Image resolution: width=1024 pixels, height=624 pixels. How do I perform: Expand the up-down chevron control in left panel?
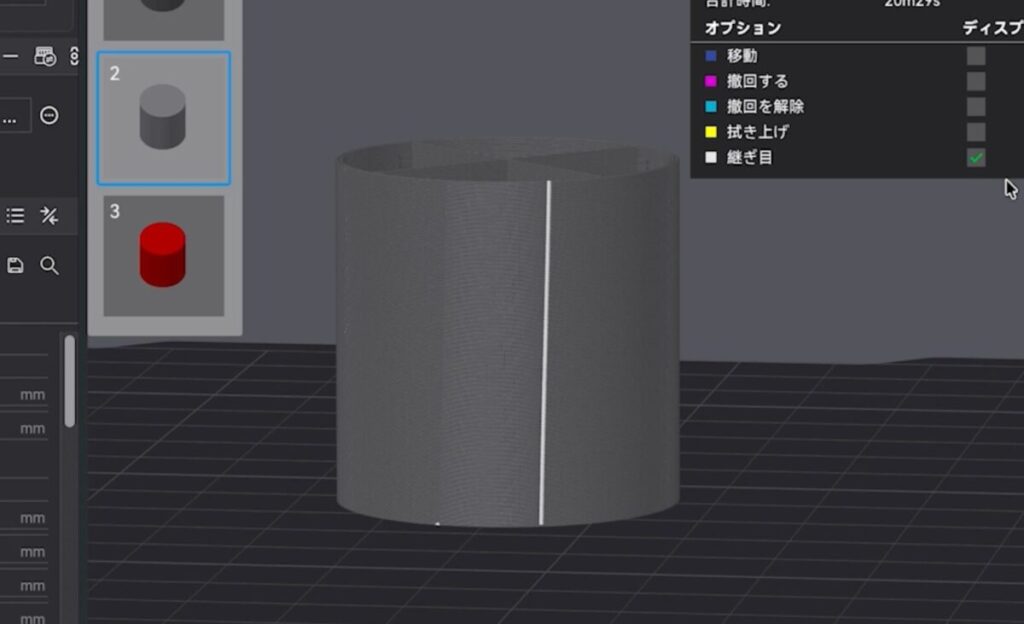(73, 56)
